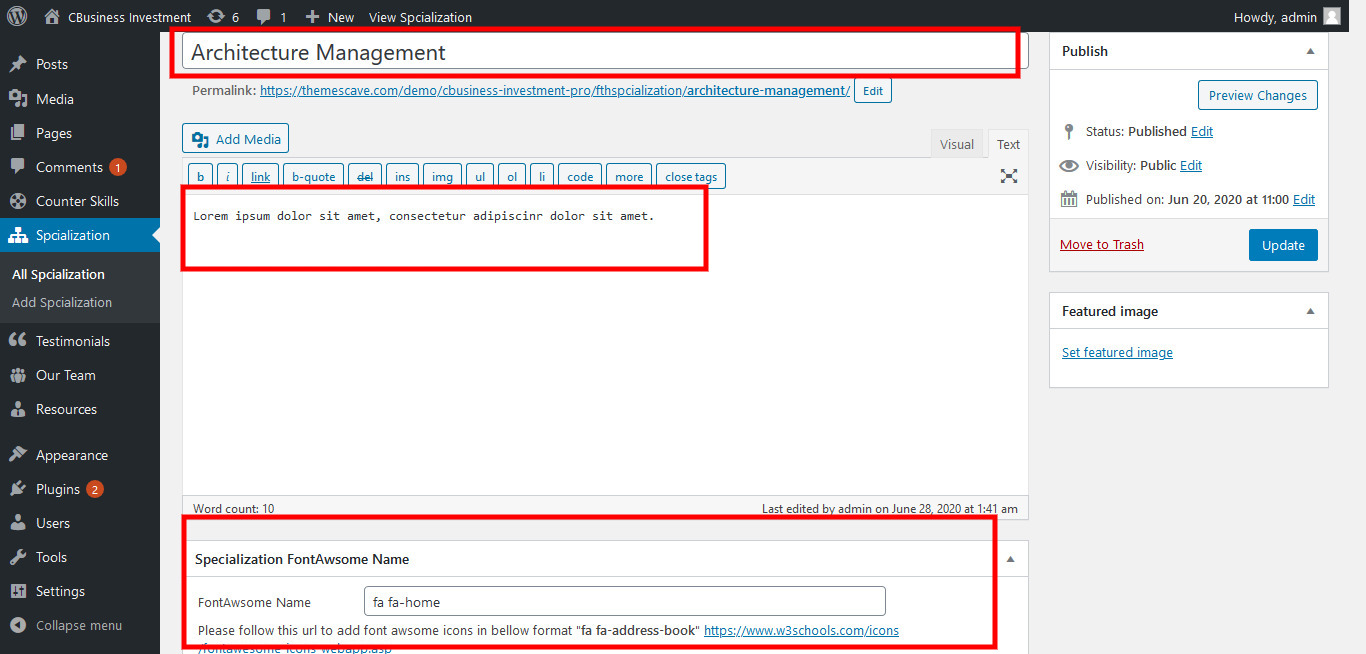Click Set featured image link
Screen dimensions: 1366x654
click(x=1117, y=352)
